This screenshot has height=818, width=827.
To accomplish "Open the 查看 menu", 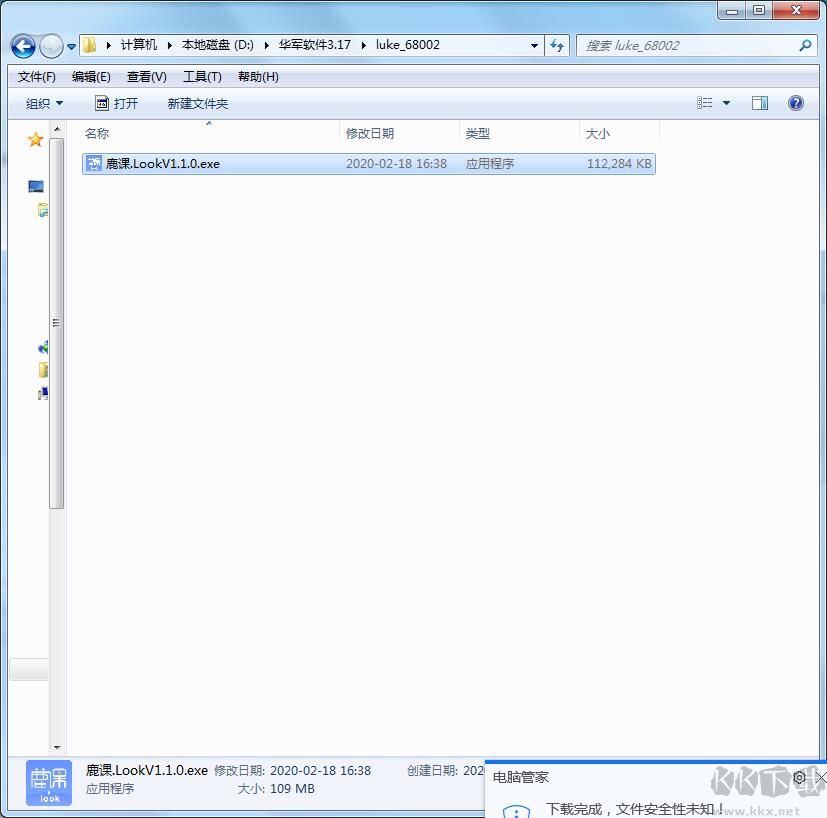I will click(x=144, y=76).
